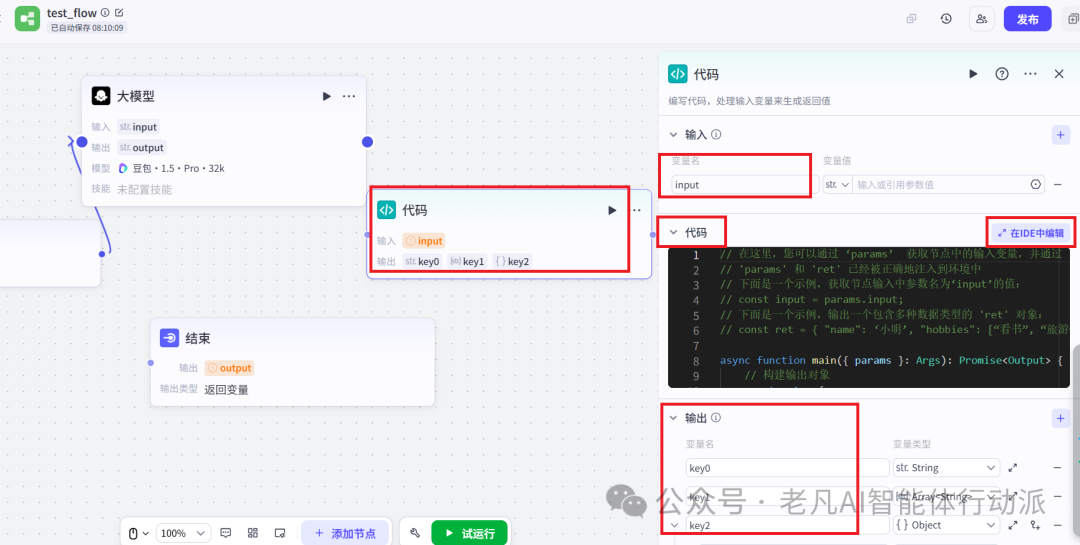Click the test_flow app logo

pyautogui.click(x=28, y=19)
